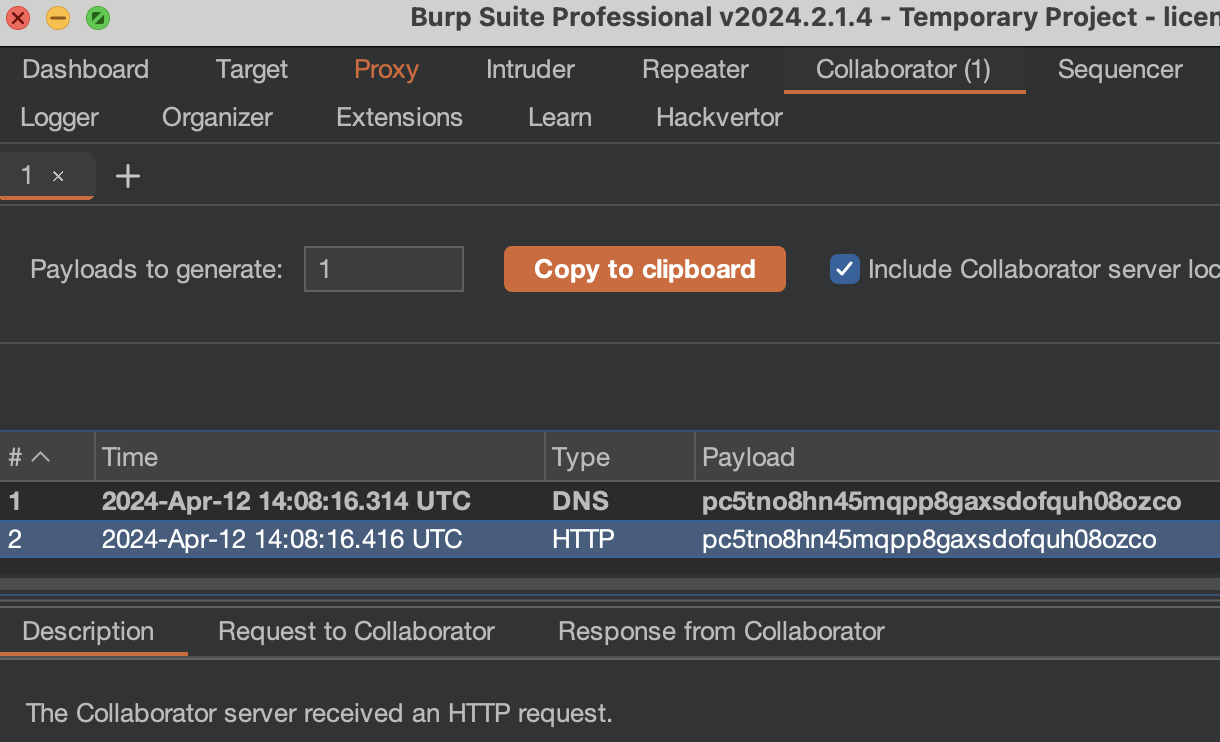This screenshot has width=1220, height=742.
Task: Open the Repeater tab
Action: pos(695,69)
